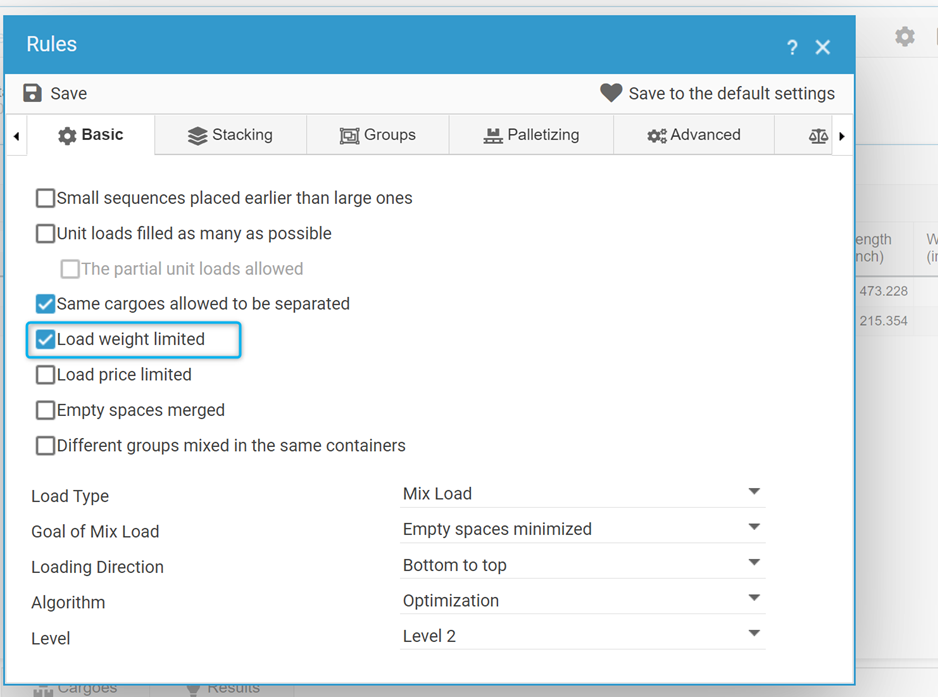938x697 pixels.
Task: Toggle The partial unit loads allowed checkbox
Action: 70,269
